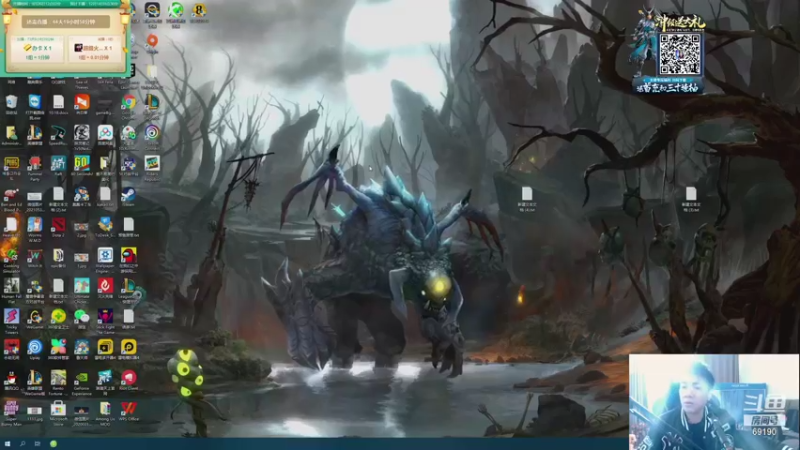
Task: Open the ToDesk remote desktop icon
Action: pos(105,224)
